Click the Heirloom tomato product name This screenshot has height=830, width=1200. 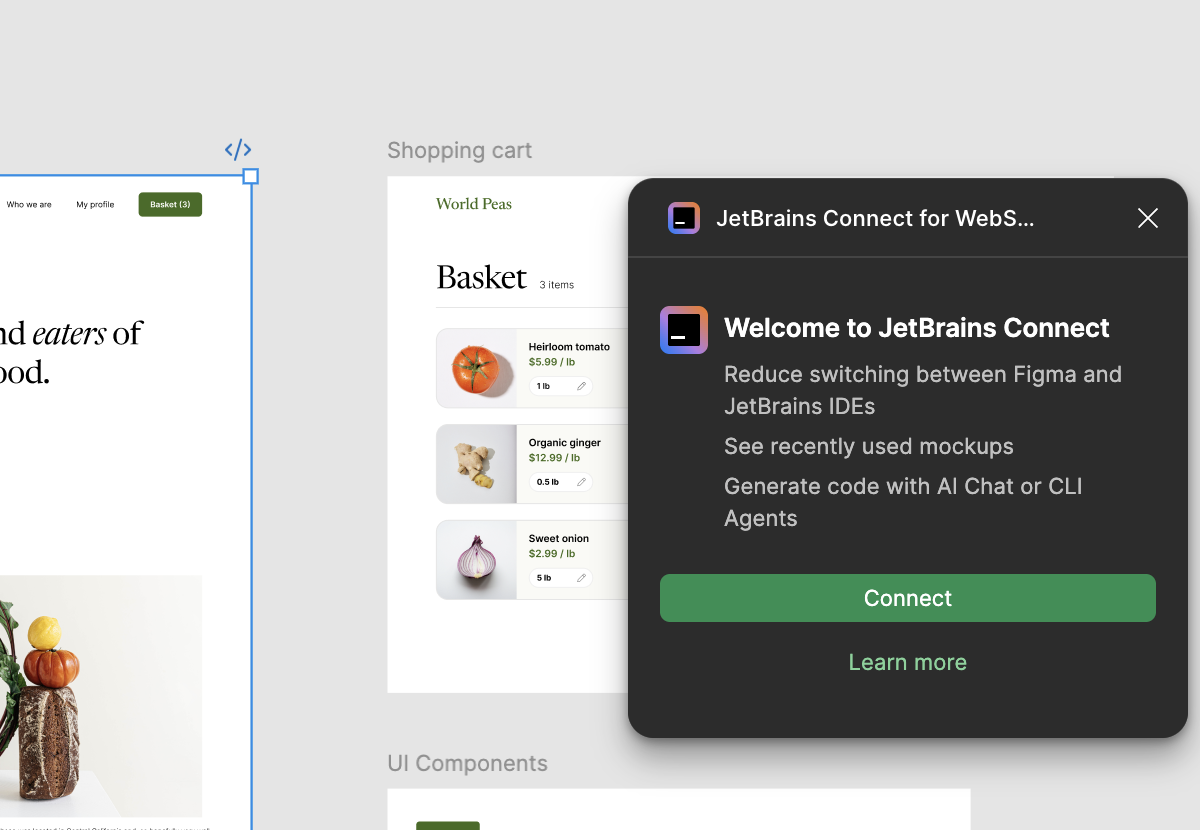coord(569,347)
